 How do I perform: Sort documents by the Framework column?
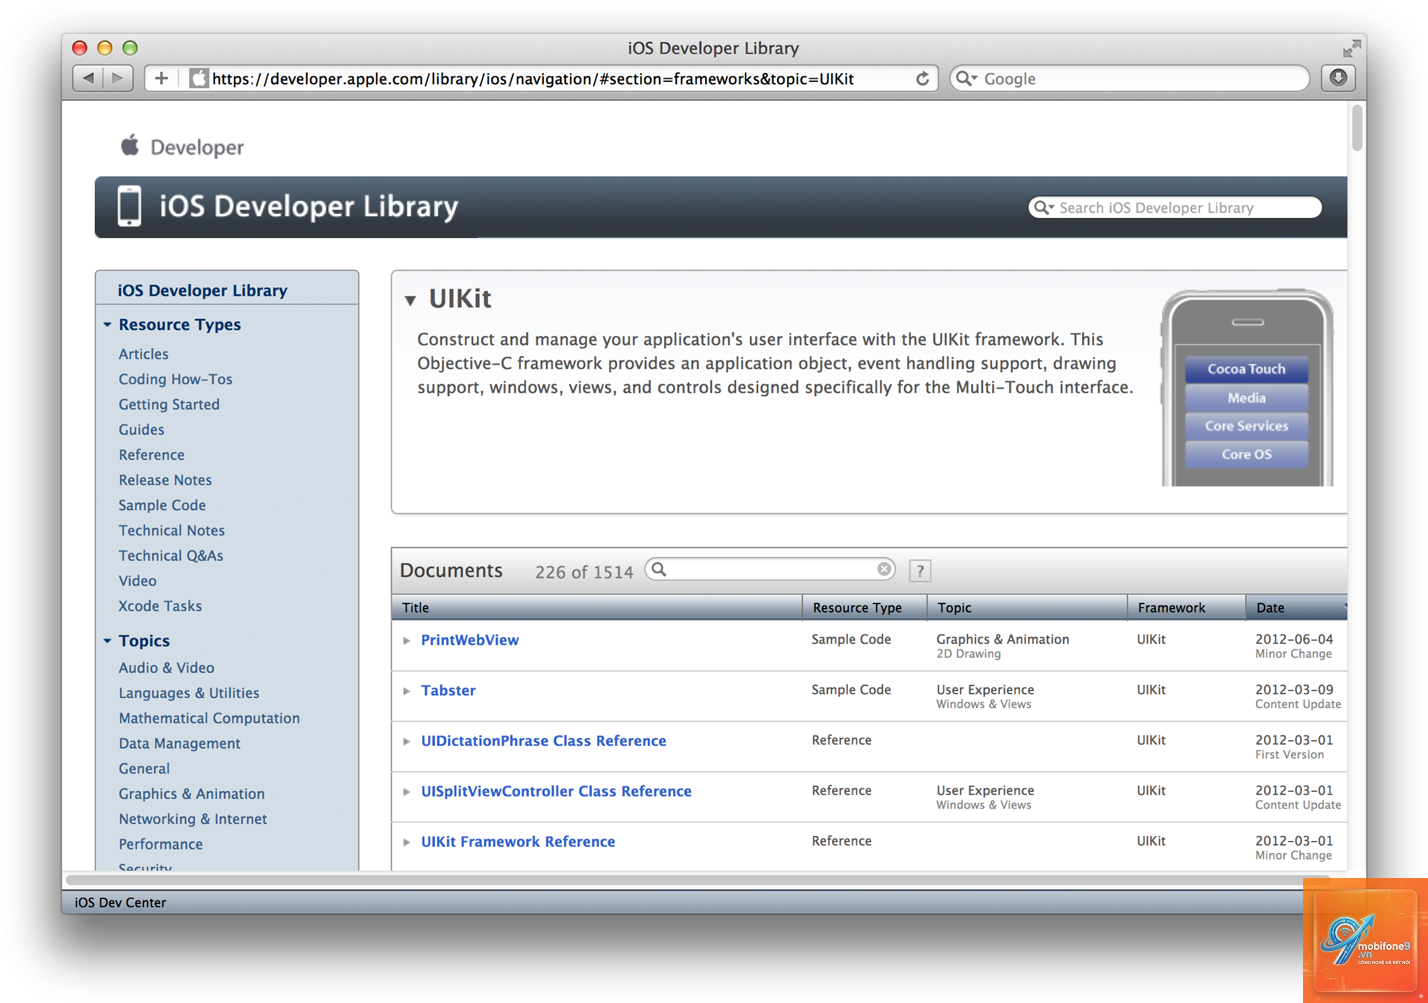(x=1186, y=607)
